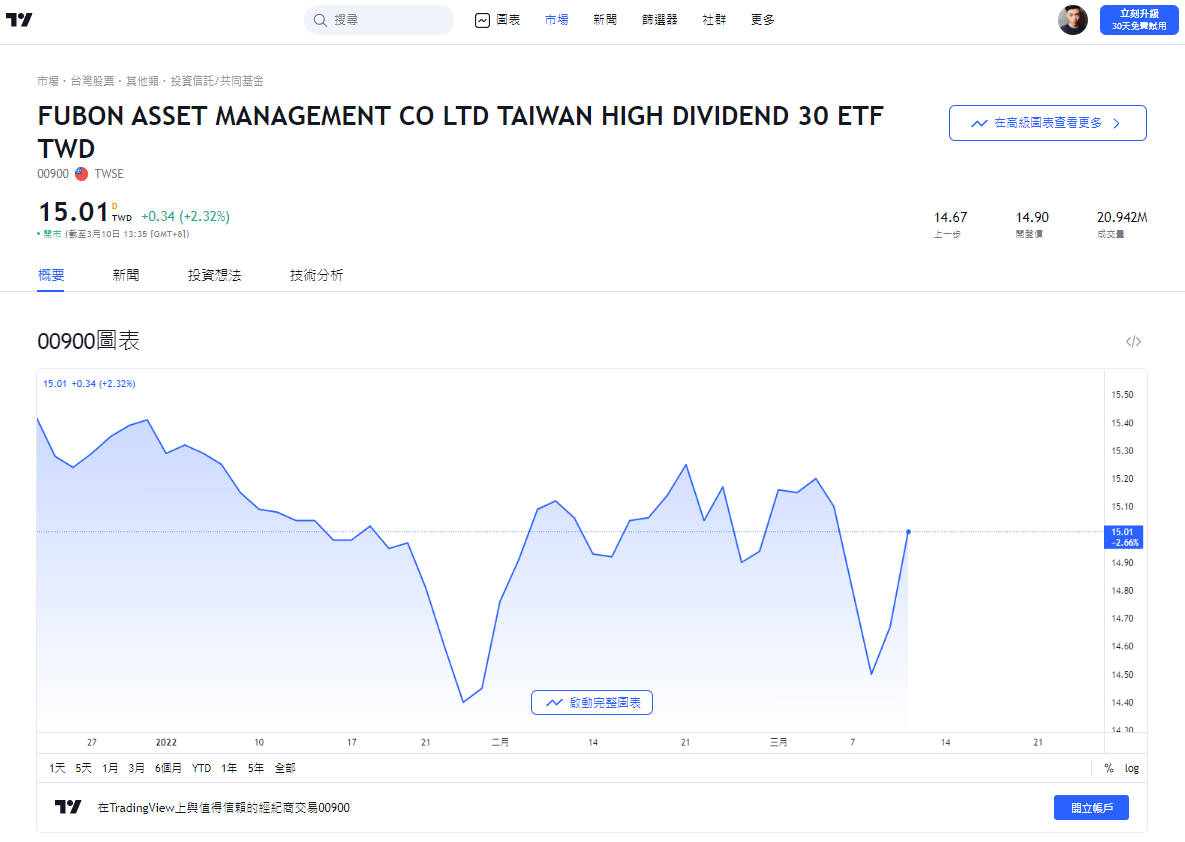Go to 市場 breadcrumb link
The width and height of the screenshot is (1185, 842).
[48, 81]
